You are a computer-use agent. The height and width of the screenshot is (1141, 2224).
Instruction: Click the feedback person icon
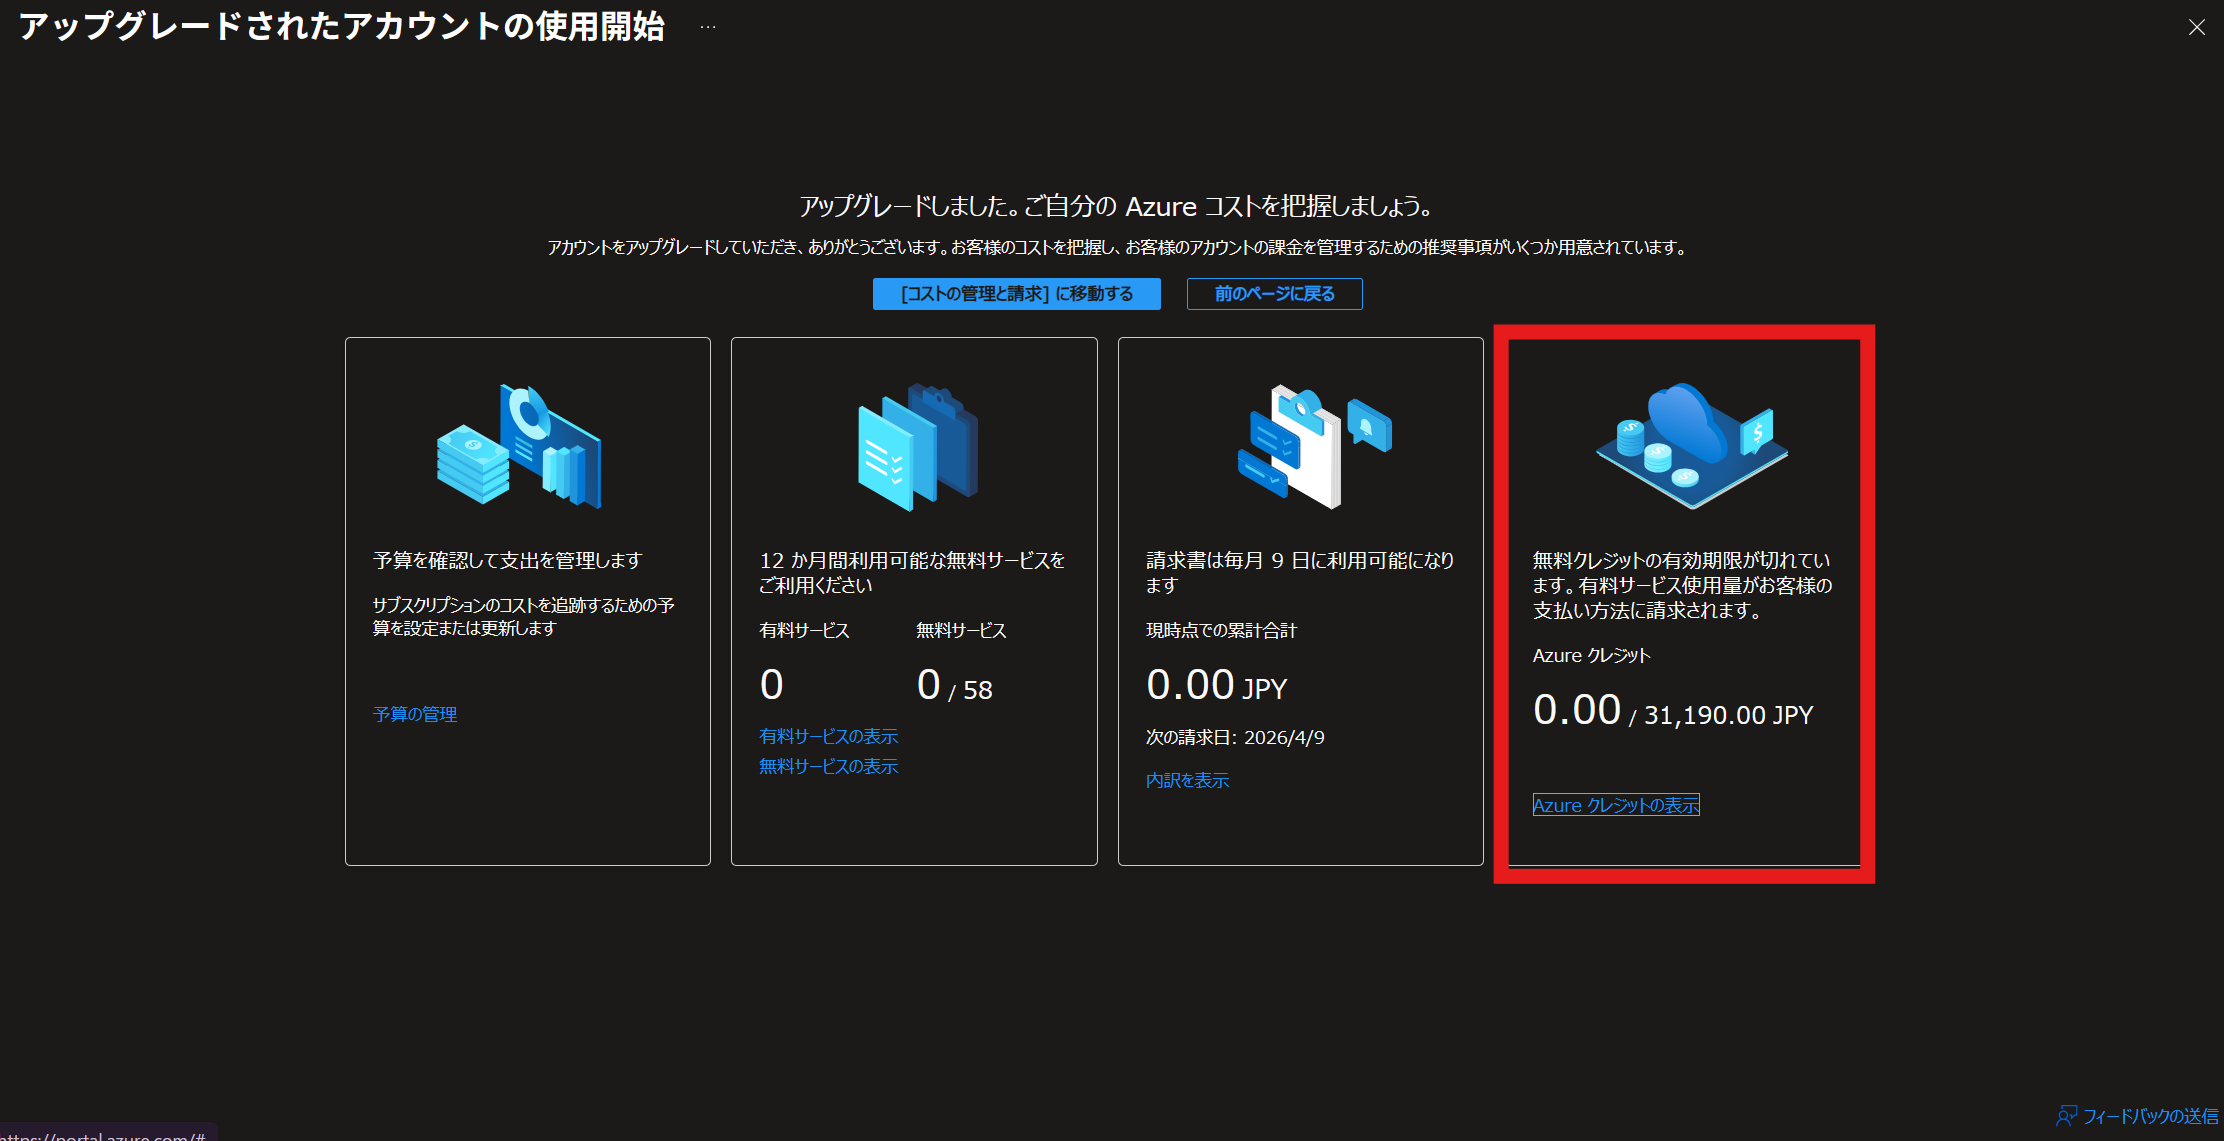coord(2066,1116)
